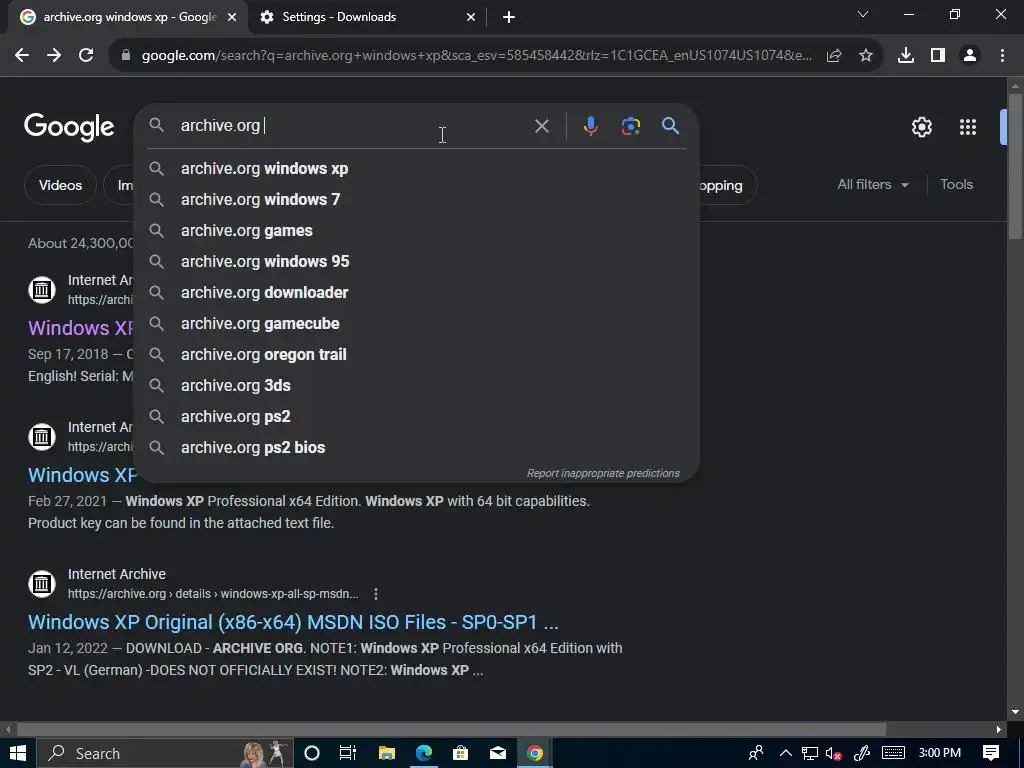Click the taskbar Search box
This screenshot has height=768, width=1024.
165,754
